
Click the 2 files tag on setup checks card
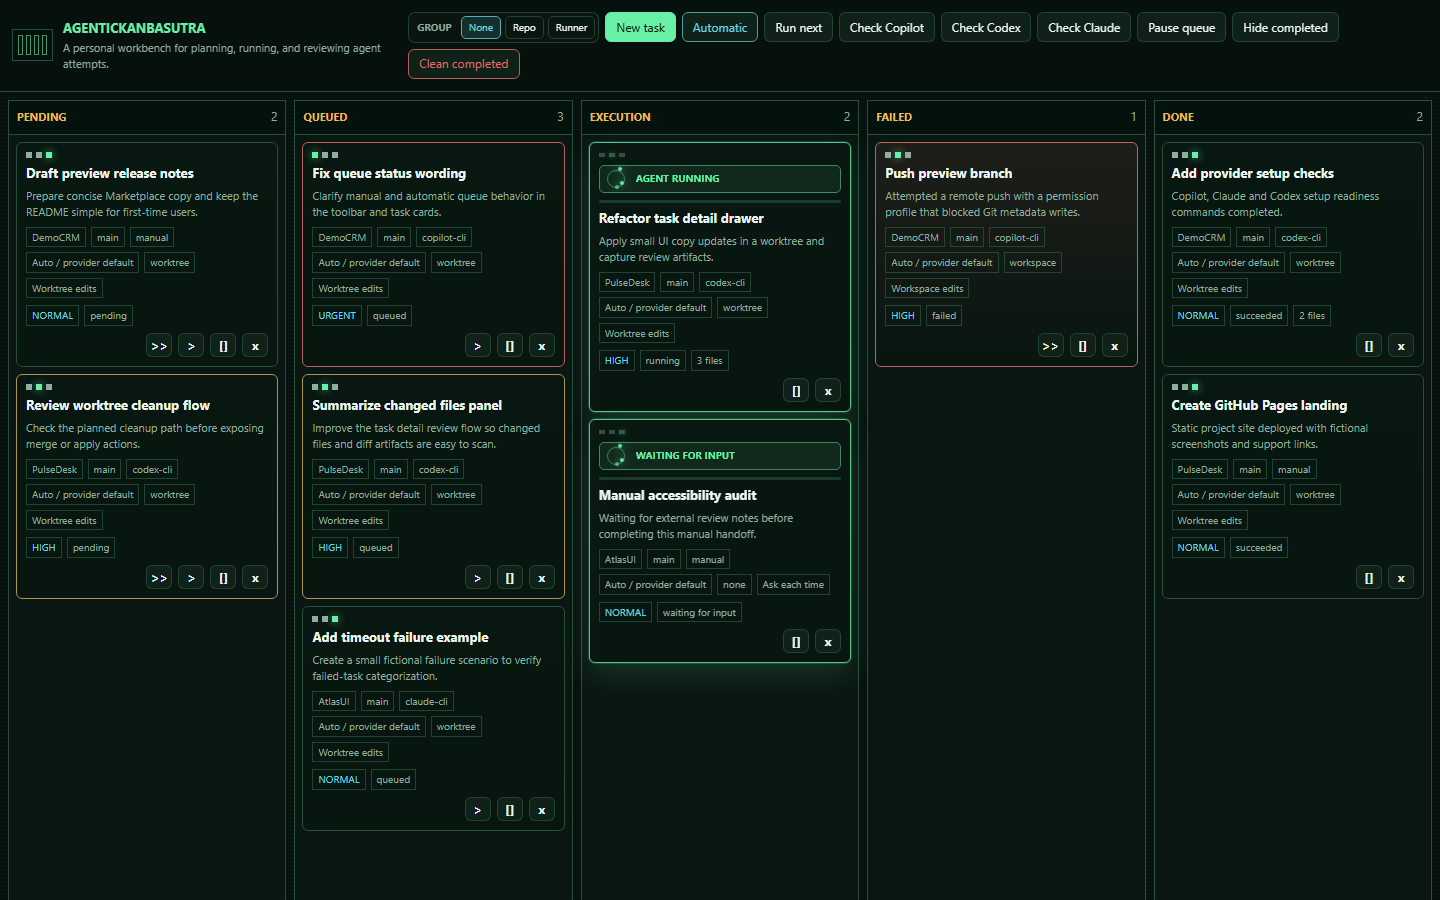pyautogui.click(x=1312, y=316)
